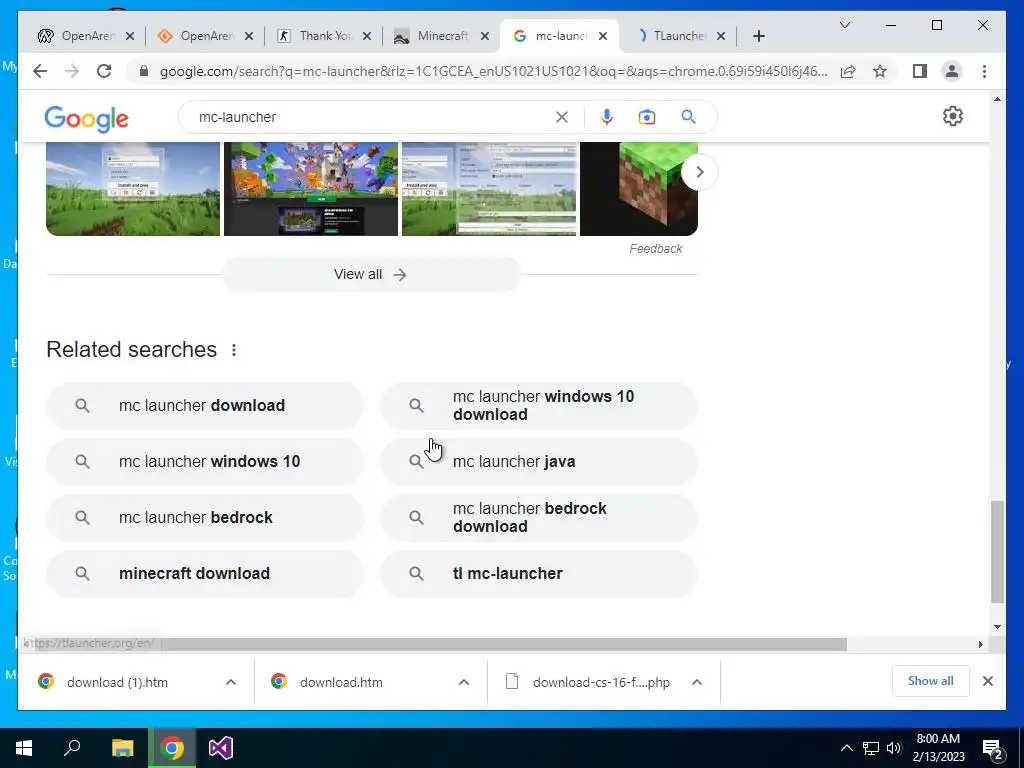
Task: Click View all images button
Action: tap(371, 274)
